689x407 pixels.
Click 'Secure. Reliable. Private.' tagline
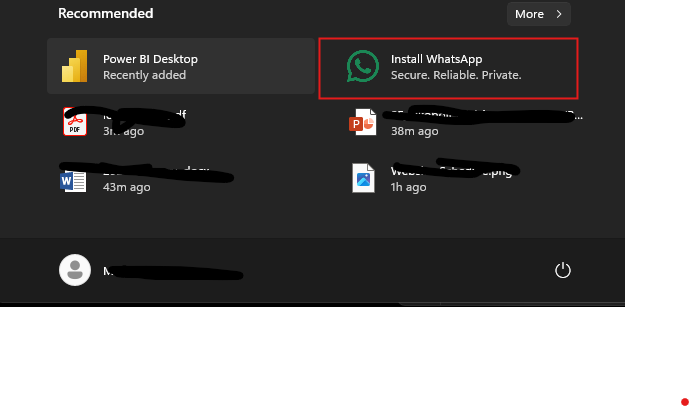[x=456, y=75]
